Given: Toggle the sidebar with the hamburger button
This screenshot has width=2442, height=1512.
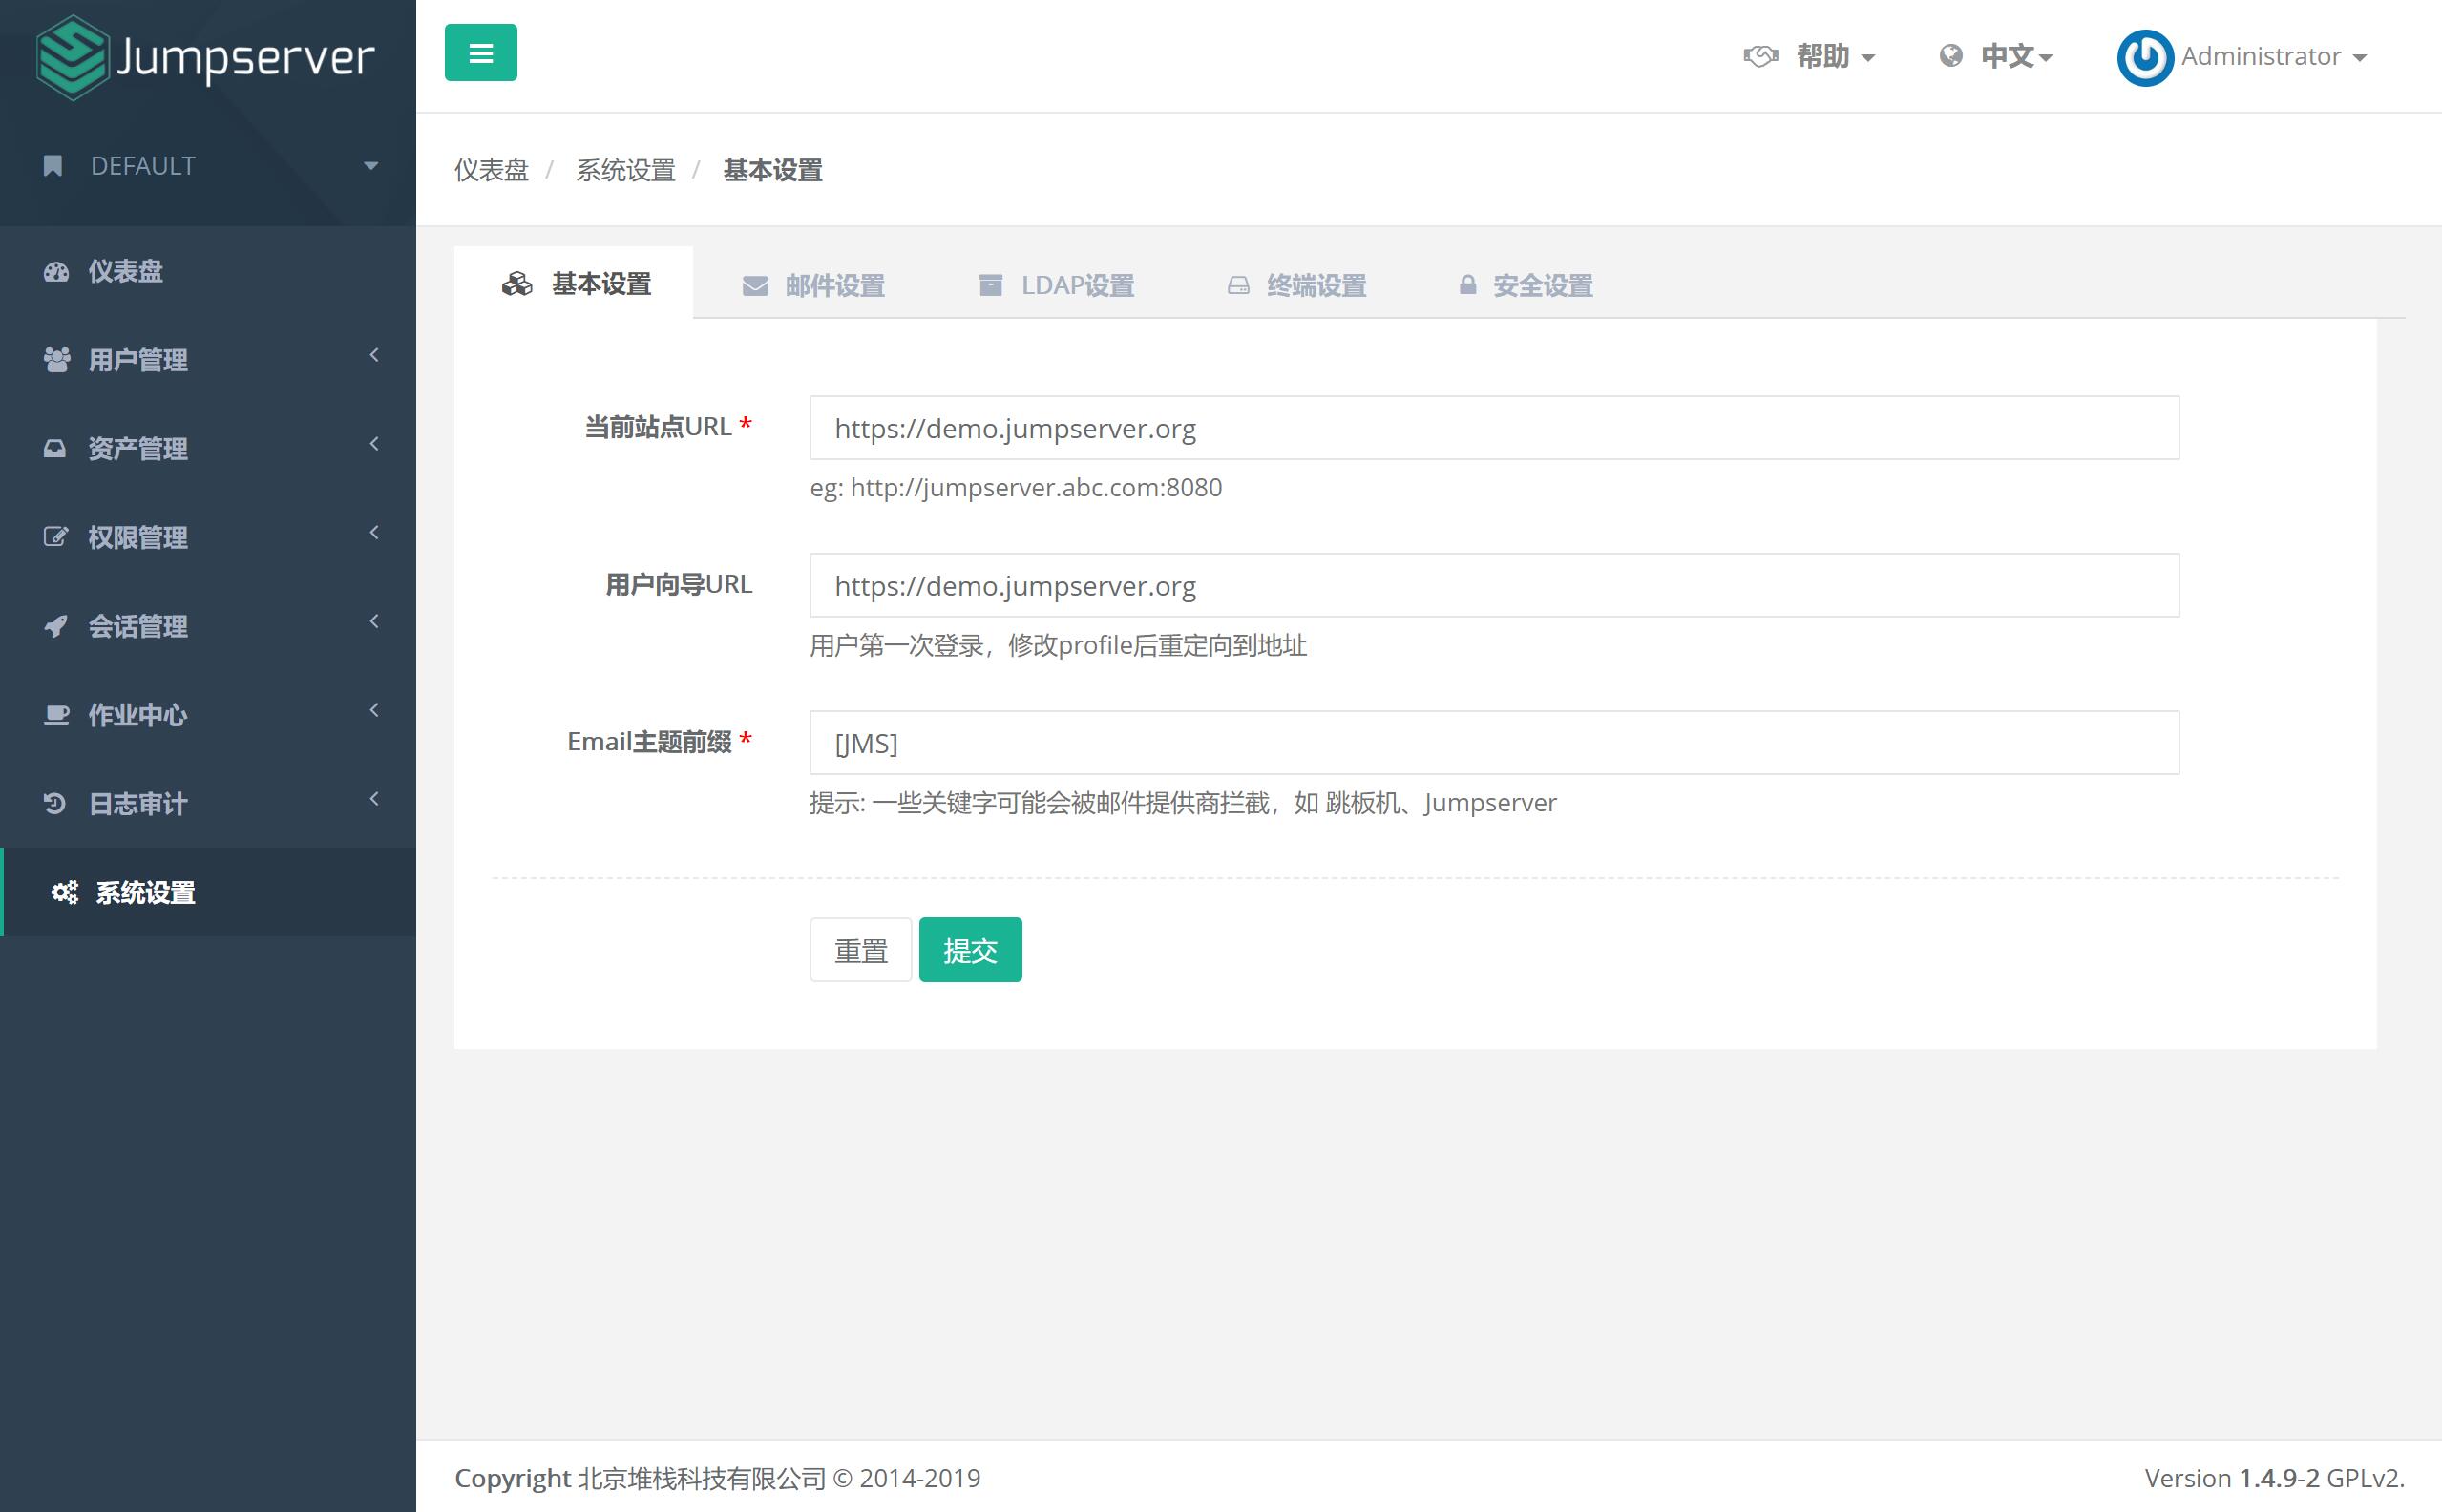Looking at the screenshot, I should point(481,53).
